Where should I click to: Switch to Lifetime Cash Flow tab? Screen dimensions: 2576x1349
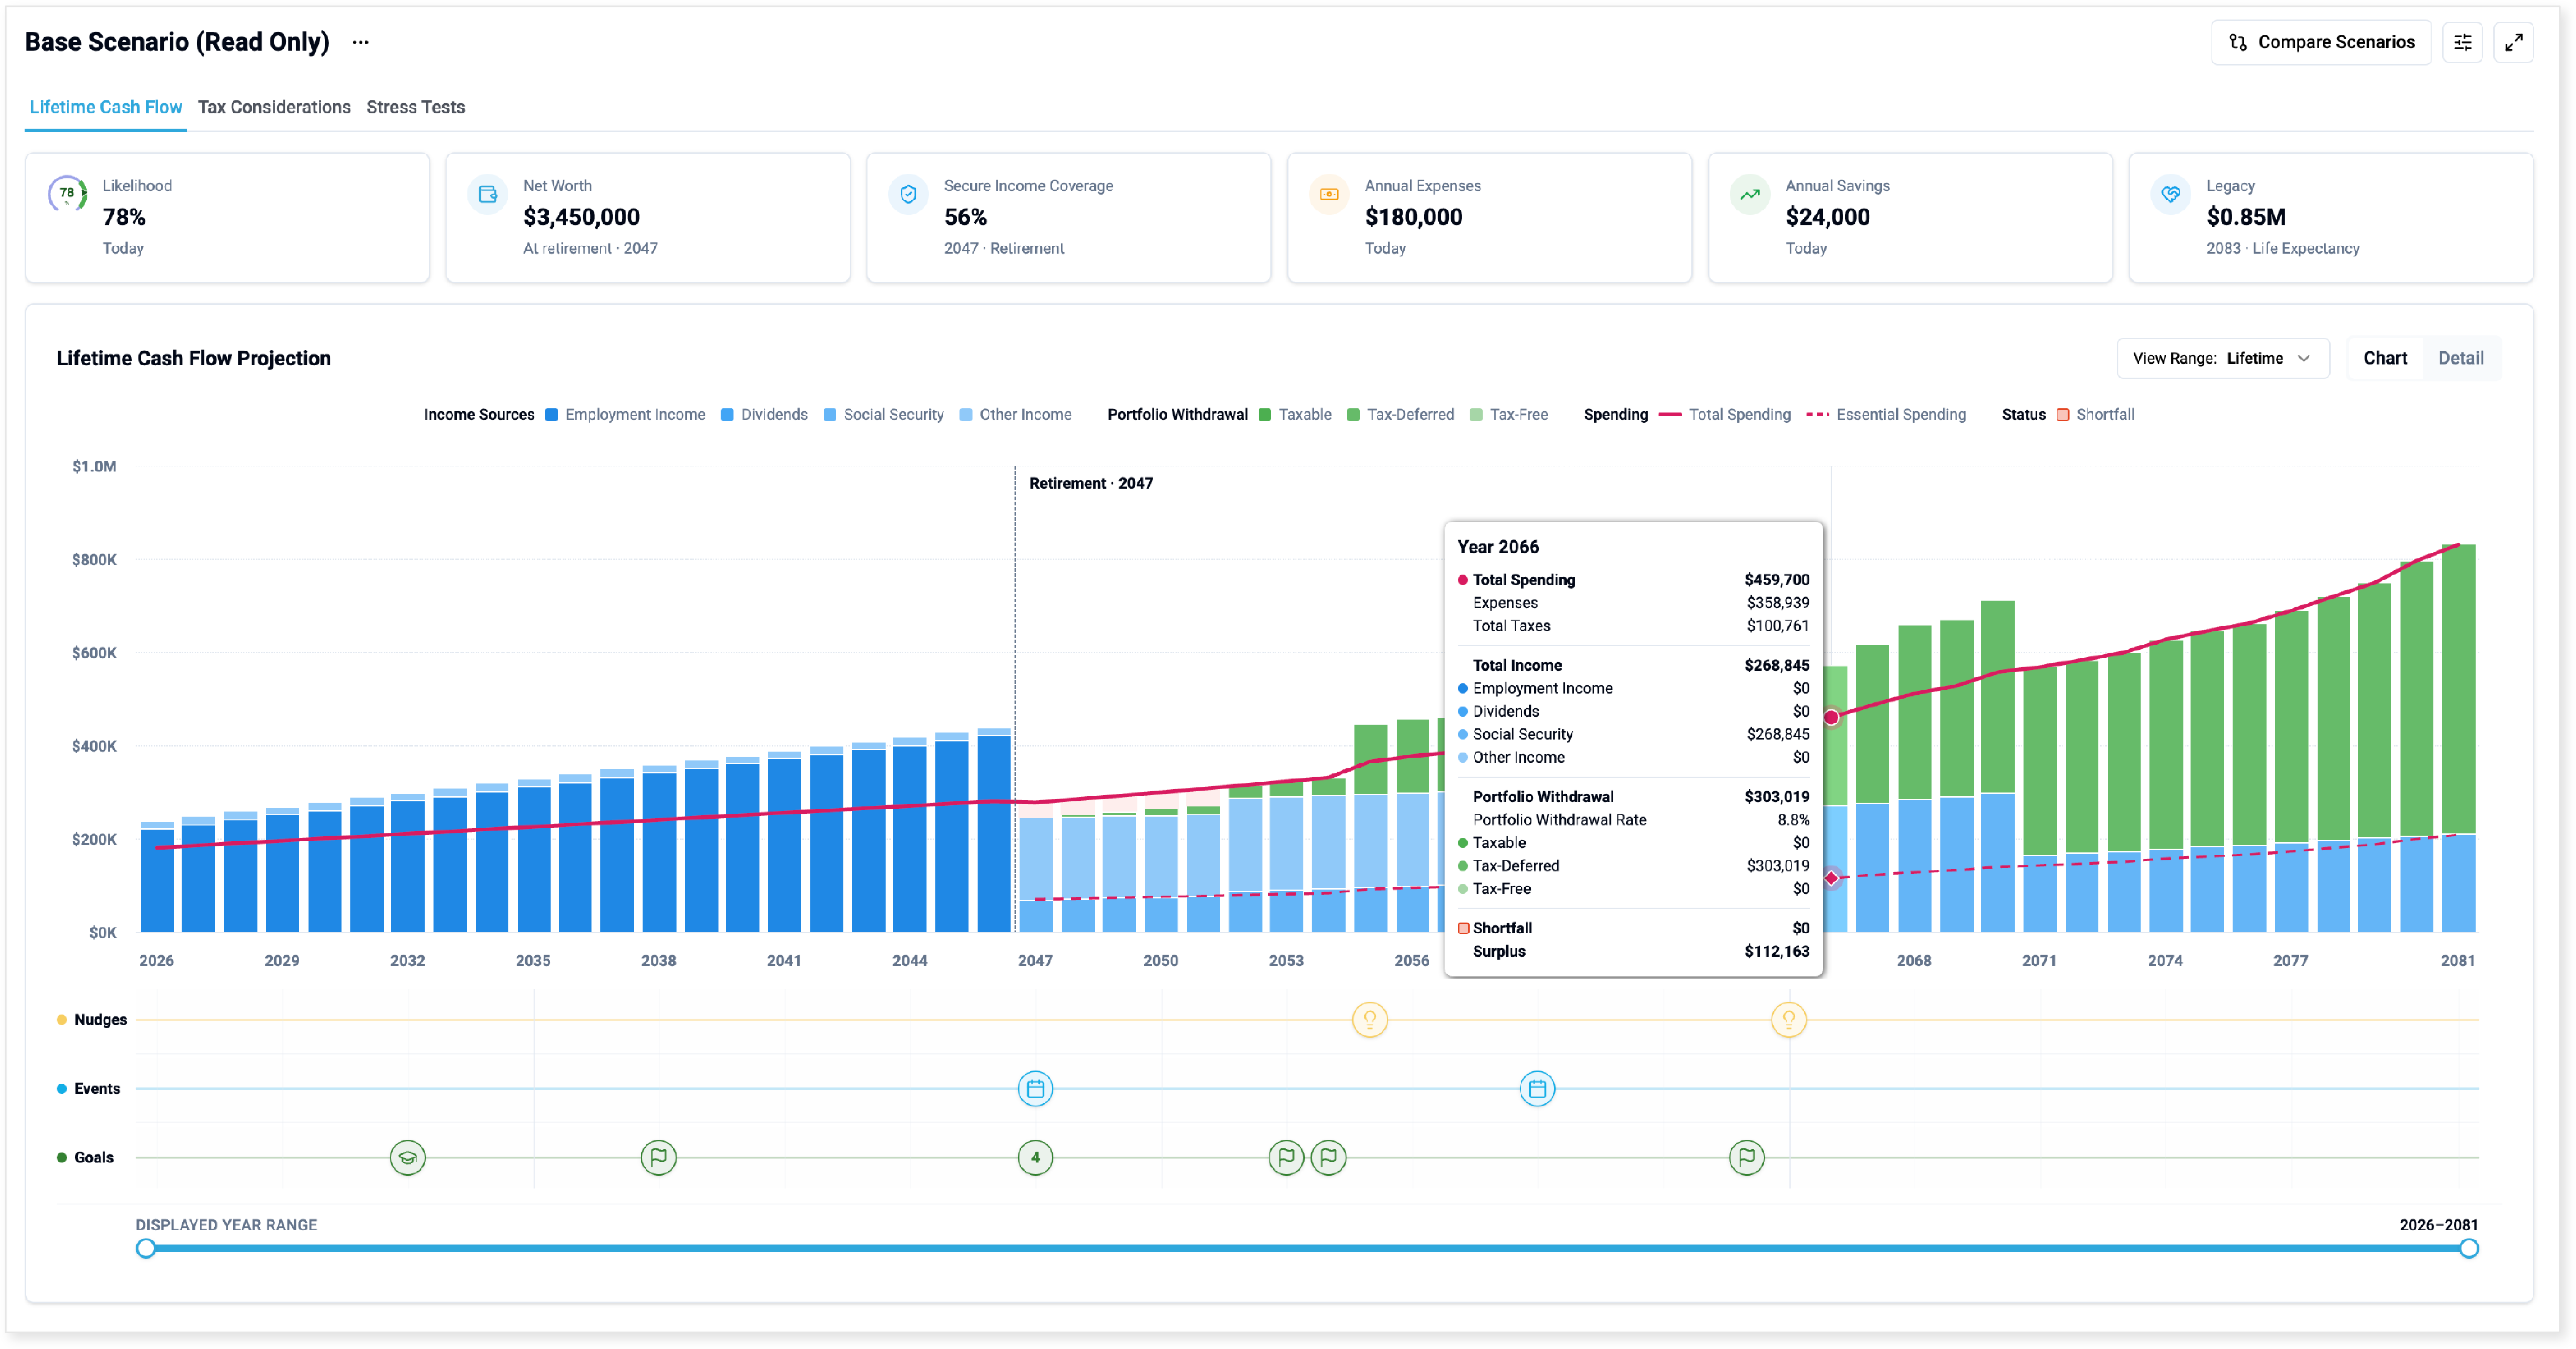click(106, 107)
